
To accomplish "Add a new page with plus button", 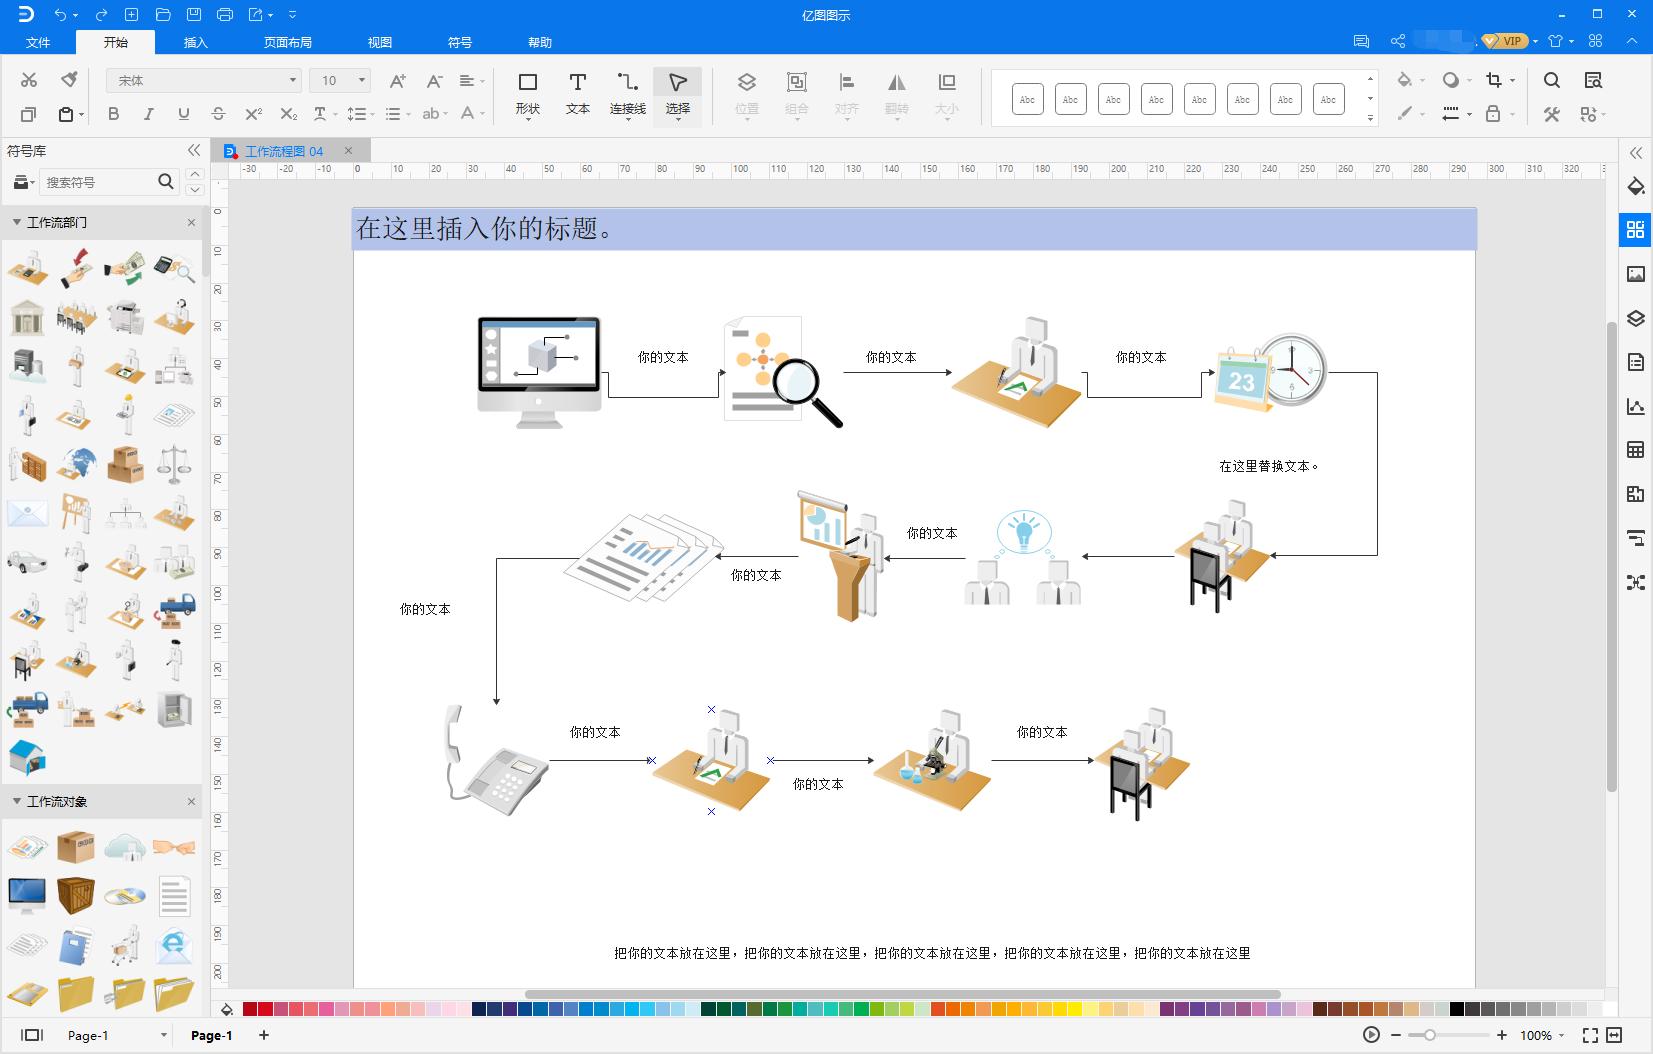I will pyautogui.click(x=264, y=1035).
